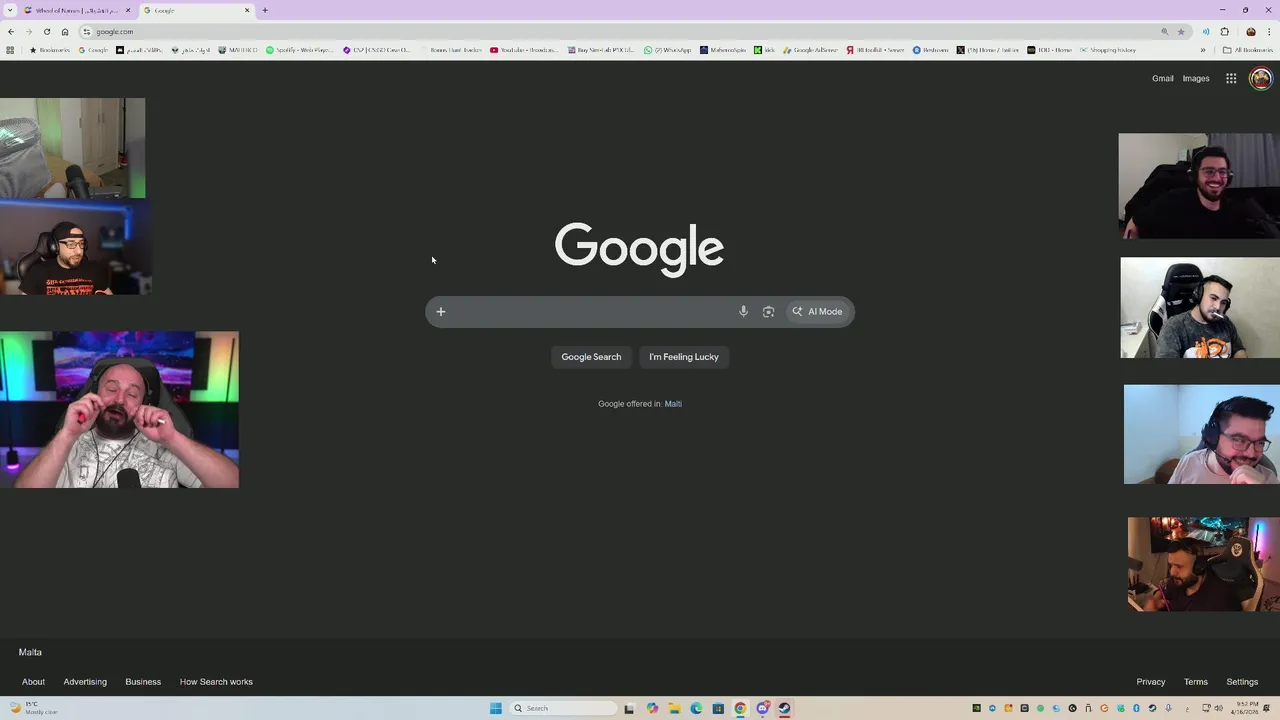This screenshot has width=1280, height=720.
Task: Go back with browser back arrow
Action: point(11,31)
